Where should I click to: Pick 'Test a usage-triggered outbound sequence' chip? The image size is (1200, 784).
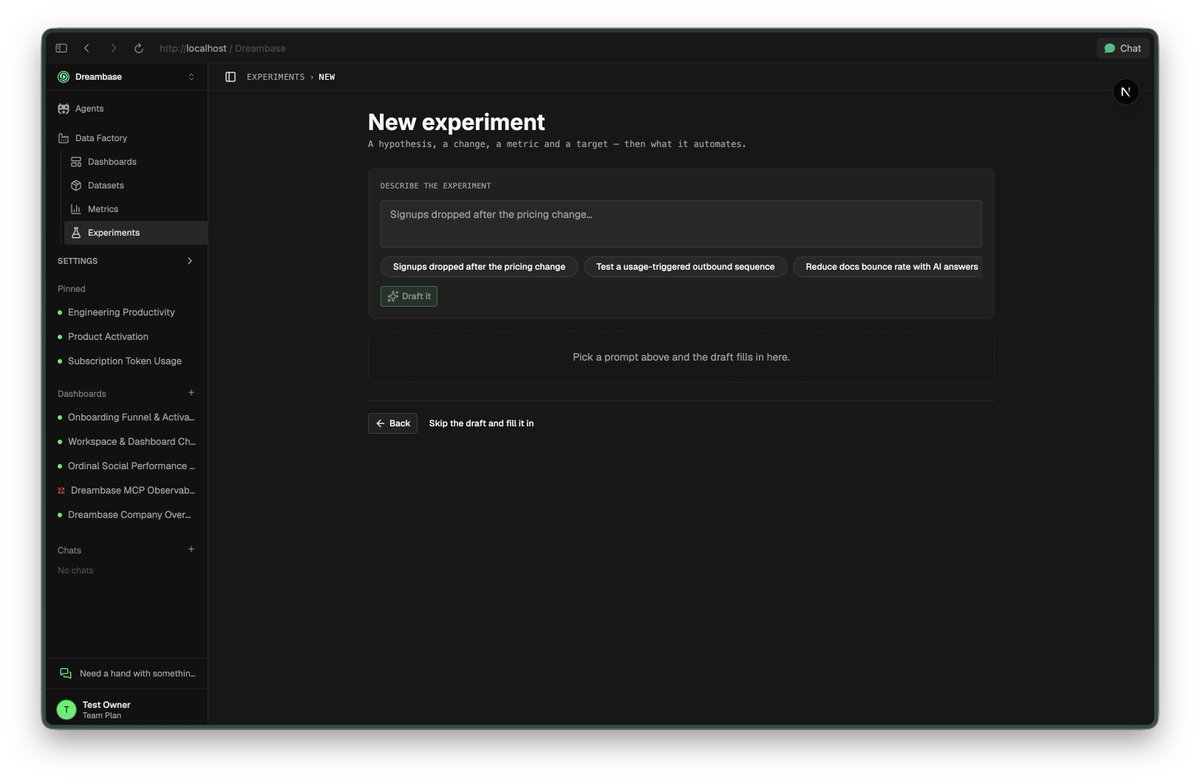[x=685, y=267]
